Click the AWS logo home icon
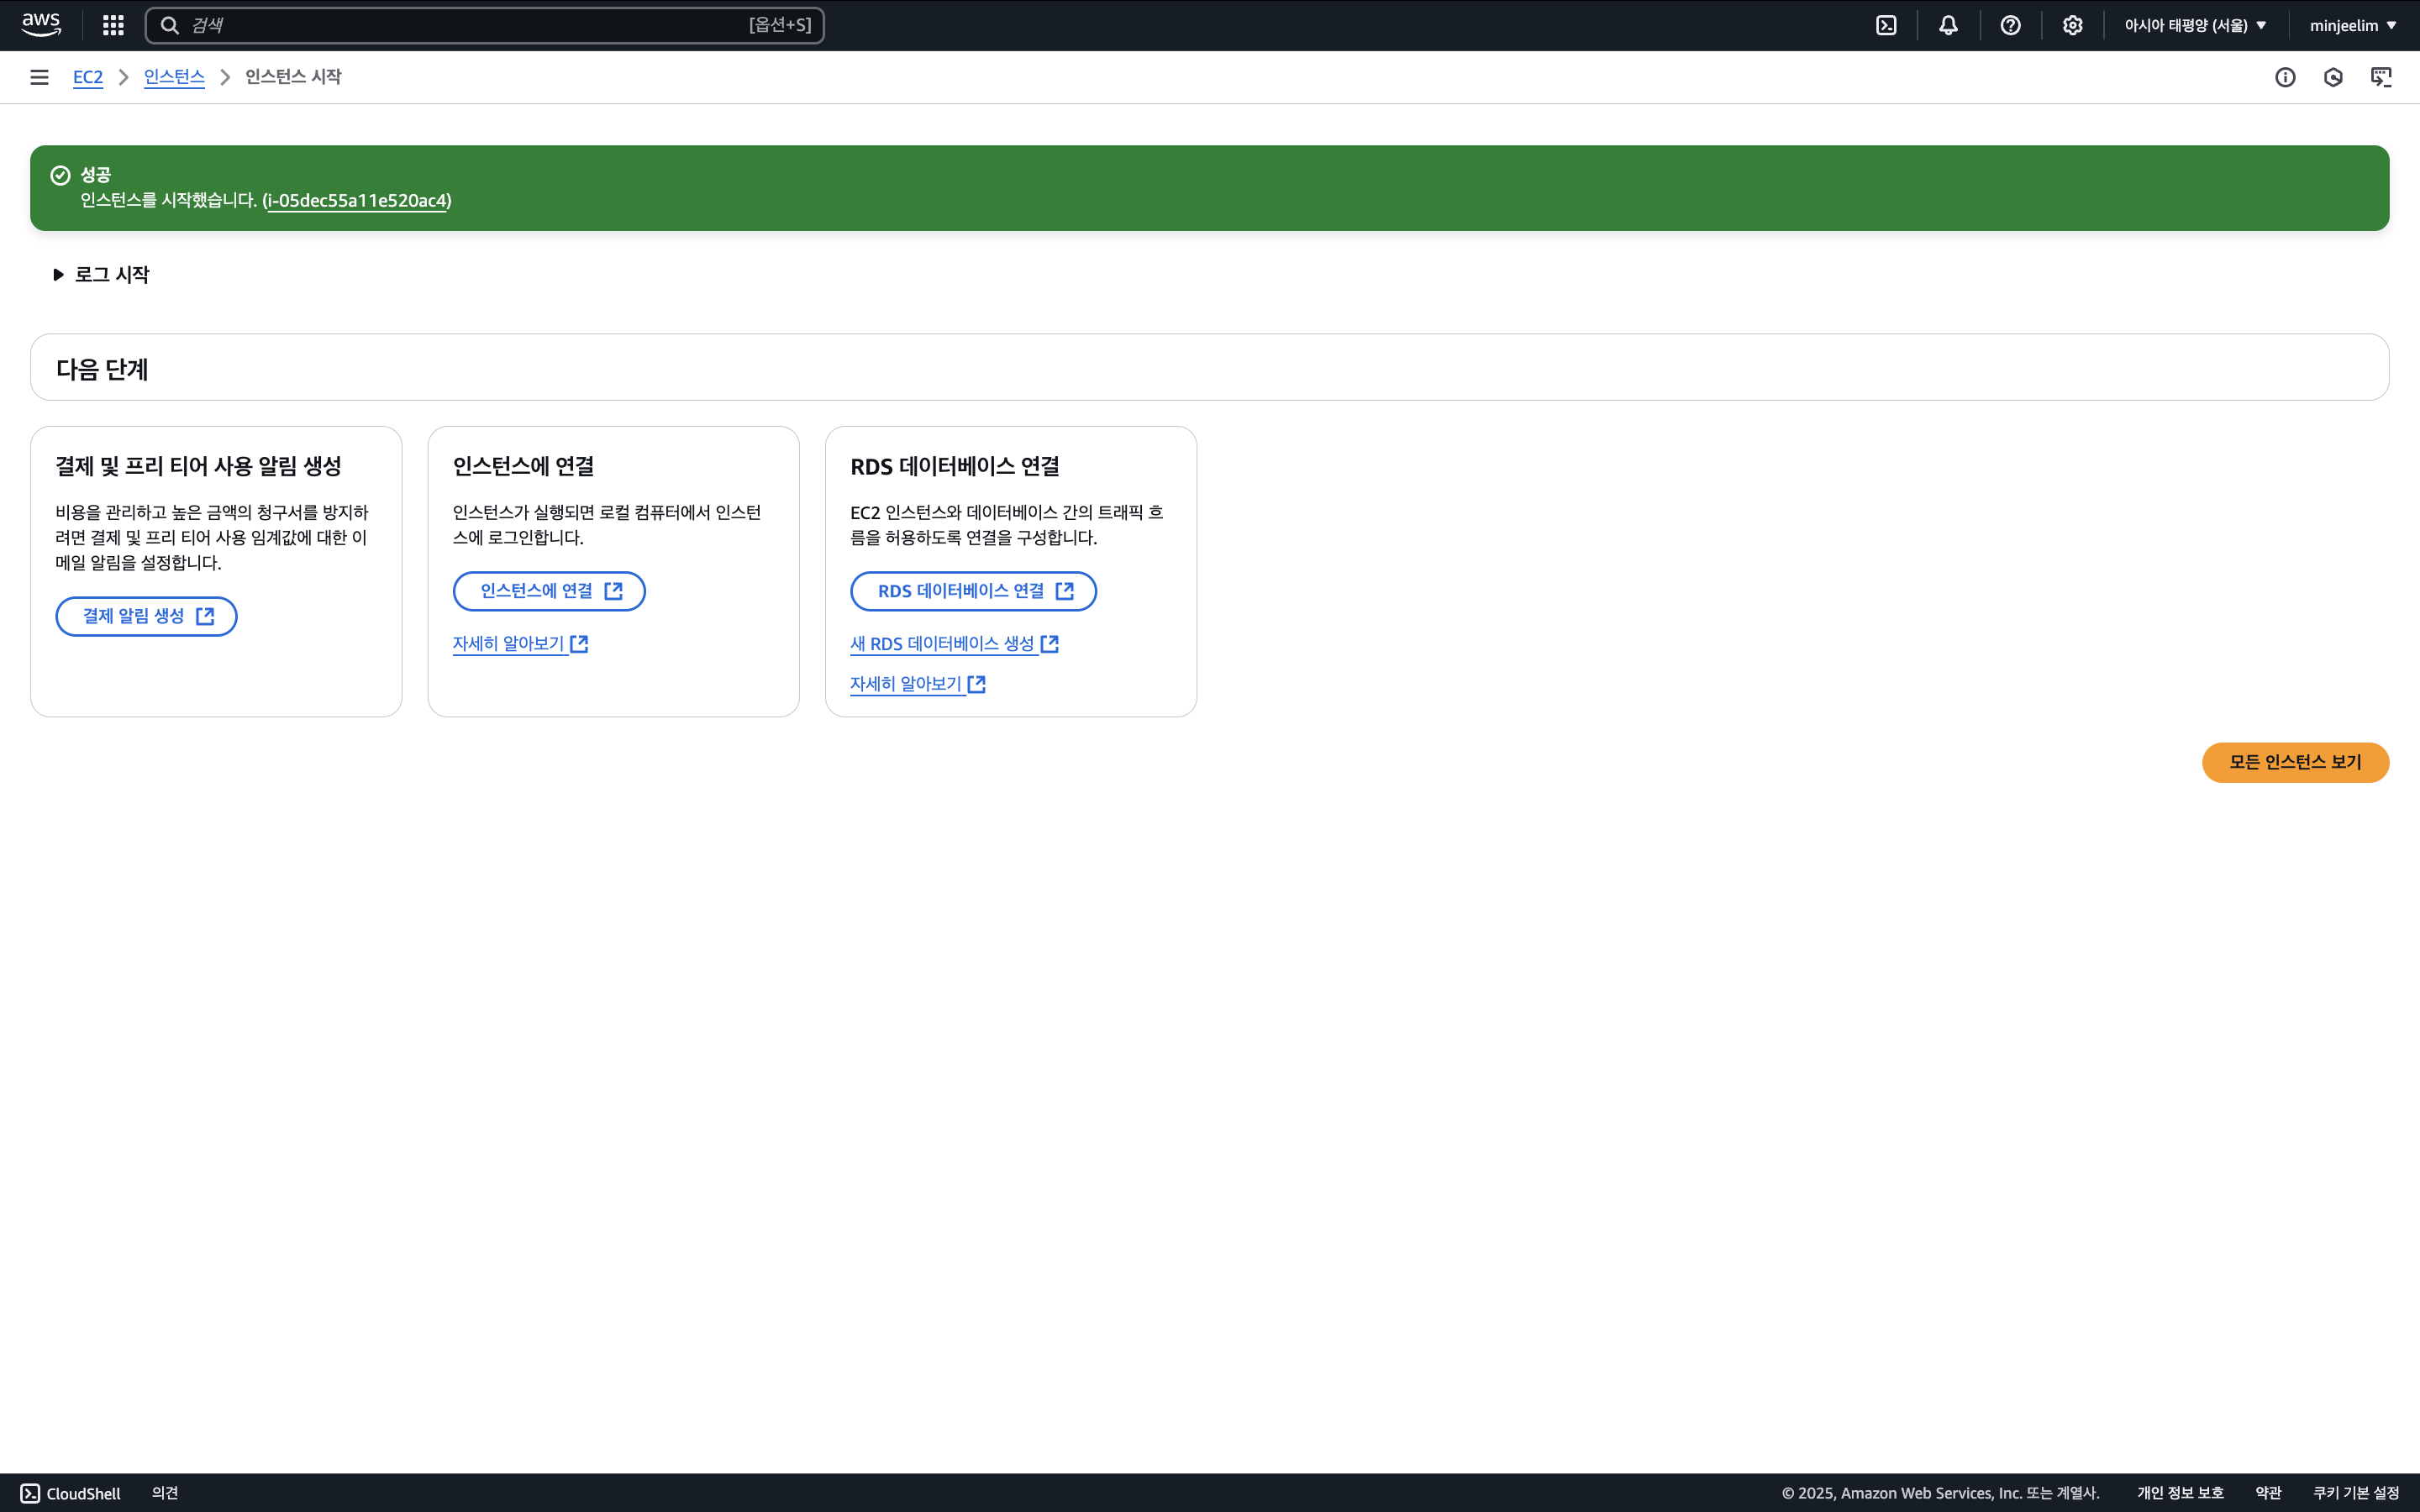 (x=41, y=25)
